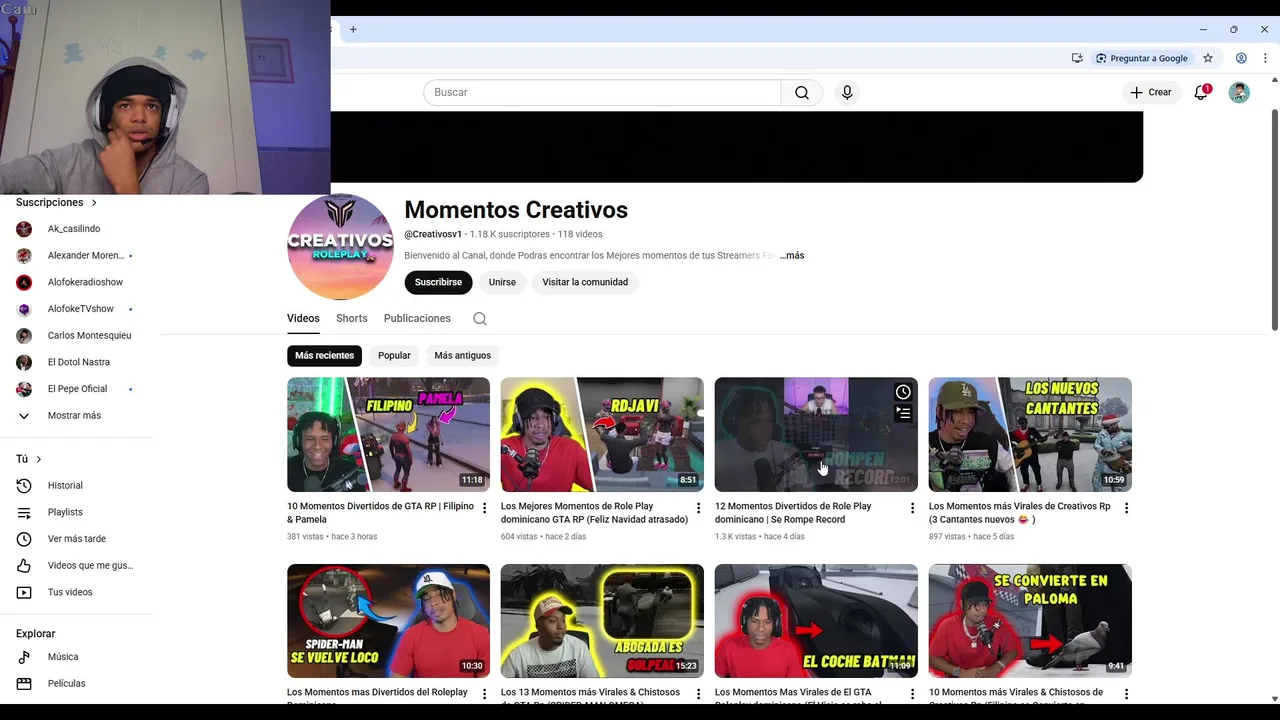Click Preguntar a Google button

tap(1141, 58)
